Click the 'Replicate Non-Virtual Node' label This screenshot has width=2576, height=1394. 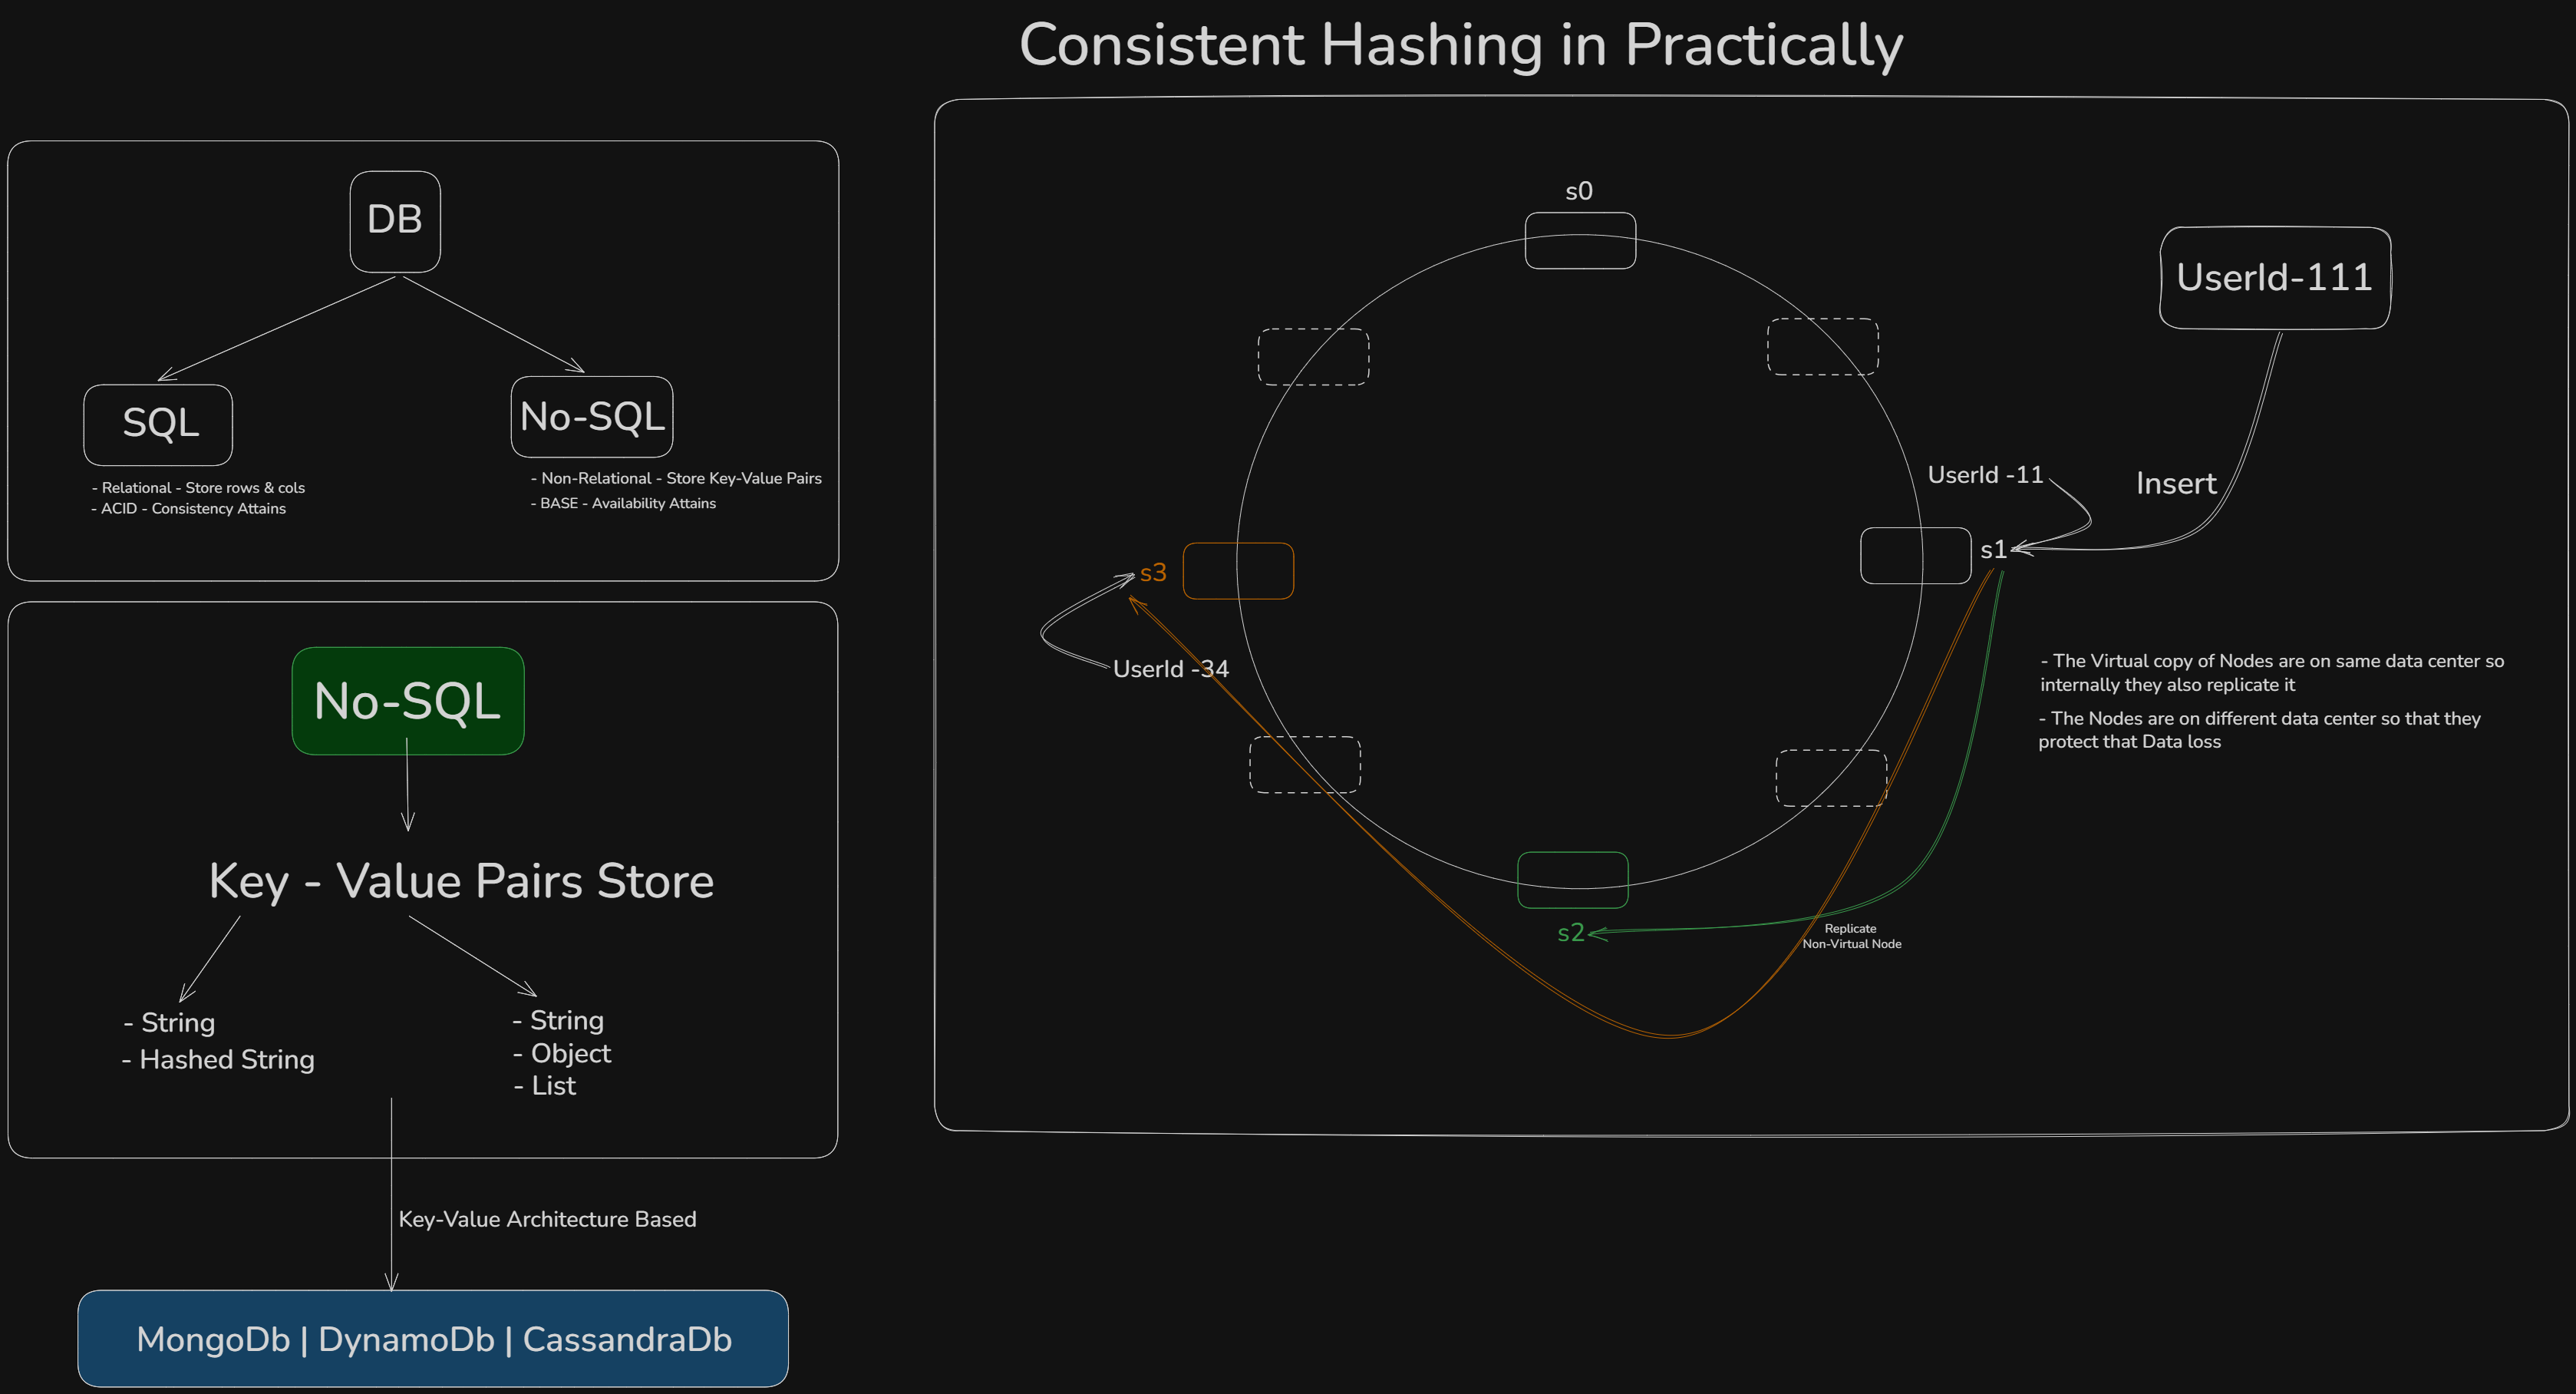tap(1852, 936)
